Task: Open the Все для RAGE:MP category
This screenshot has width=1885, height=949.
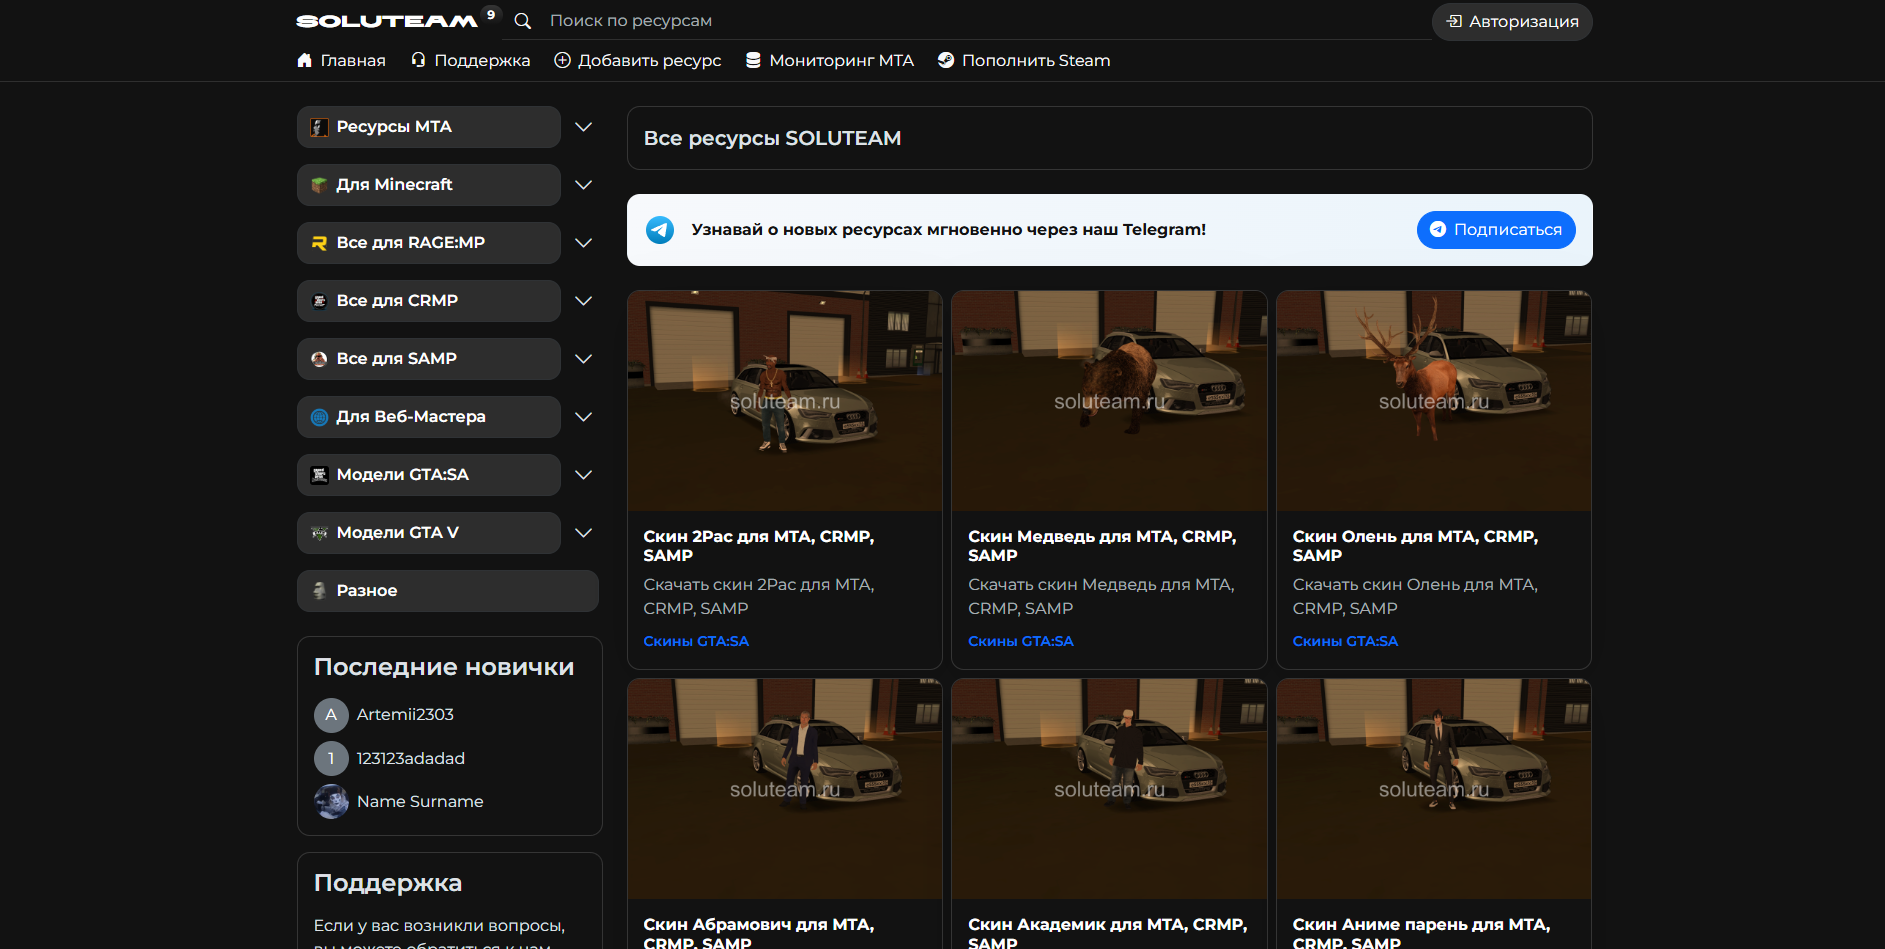Action: click(x=429, y=243)
